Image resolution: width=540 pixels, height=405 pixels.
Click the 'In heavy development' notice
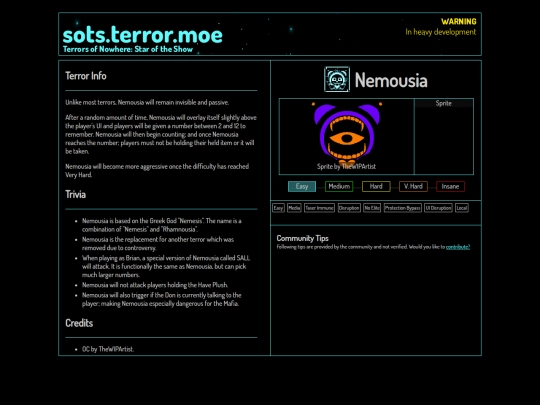point(440,32)
